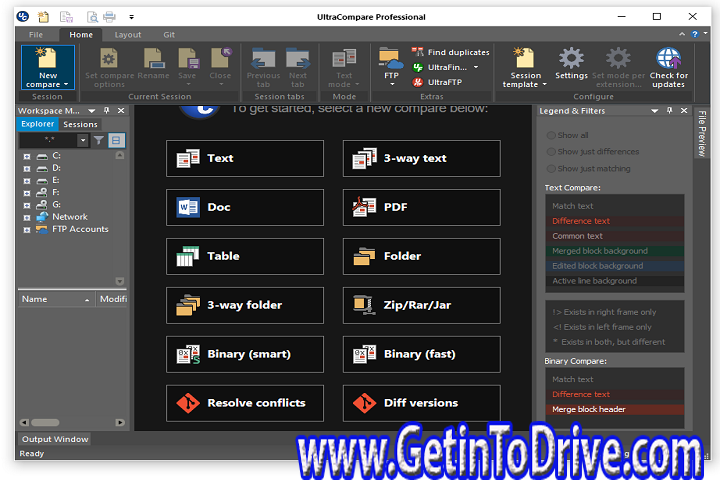The width and height of the screenshot is (720, 480).
Task: Click Set mode per extension icon
Action: pyautogui.click(x=618, y=58)
